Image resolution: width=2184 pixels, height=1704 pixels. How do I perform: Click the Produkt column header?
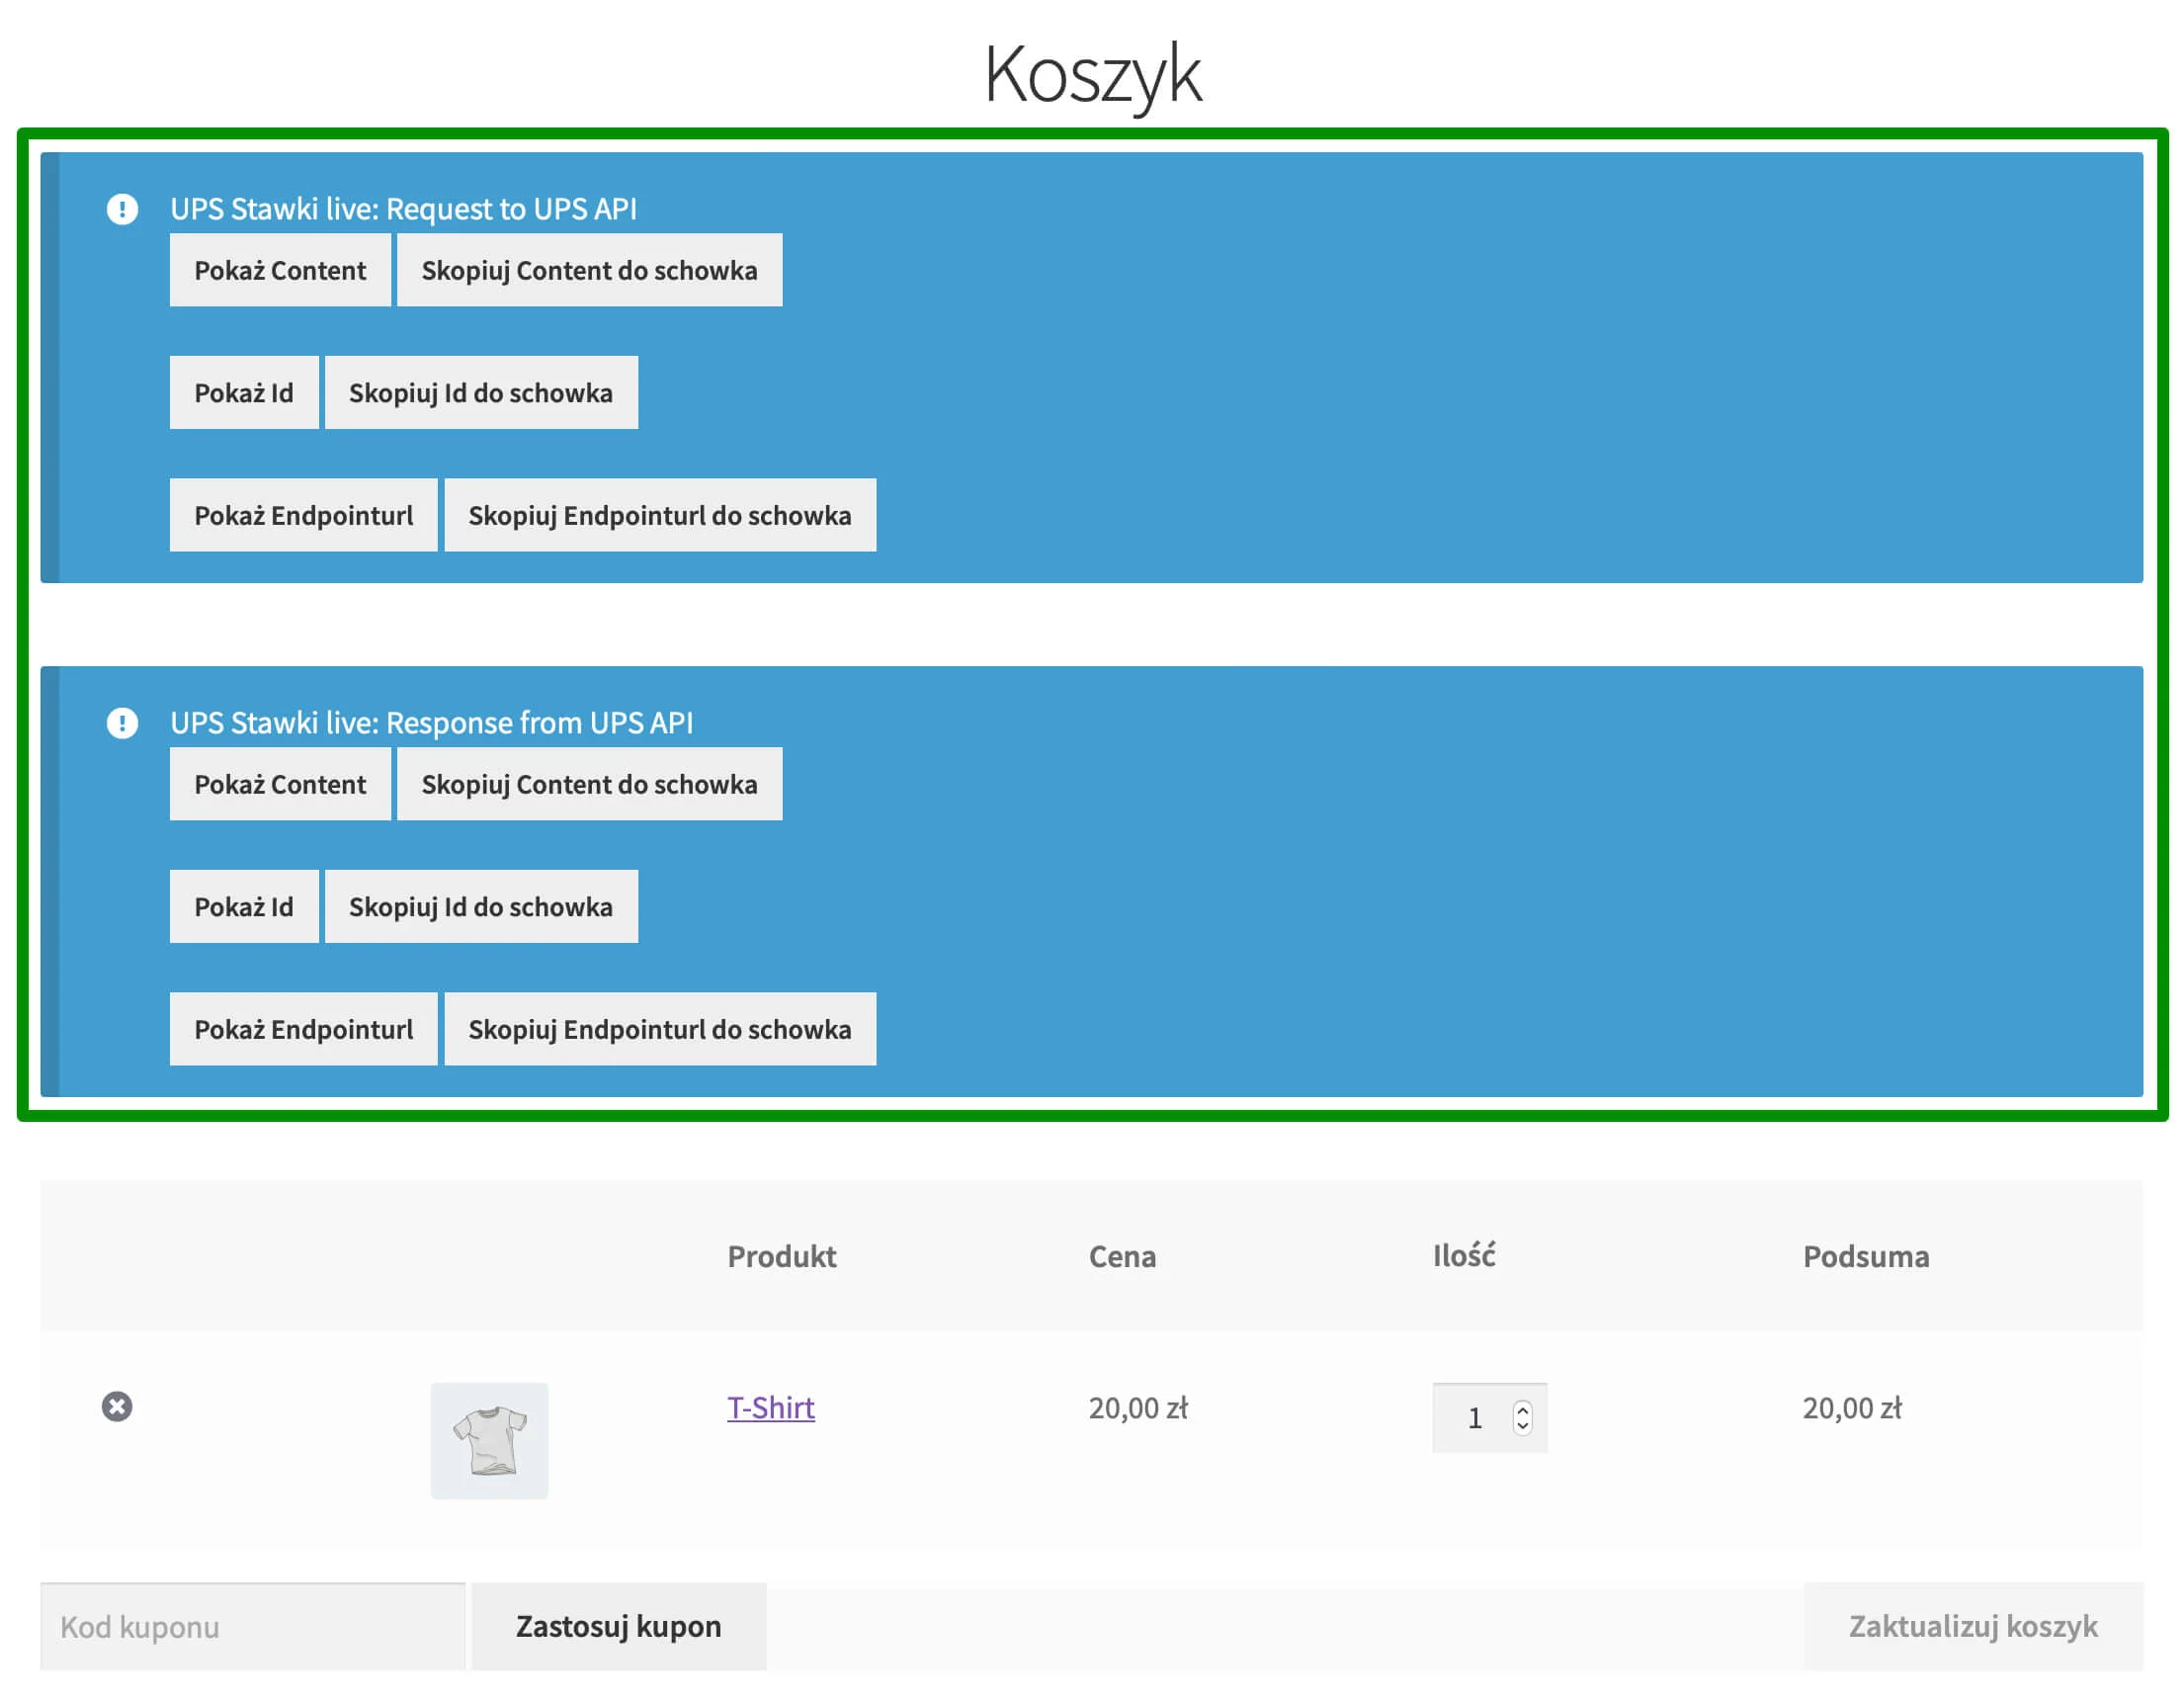[x=782, y=1257]
